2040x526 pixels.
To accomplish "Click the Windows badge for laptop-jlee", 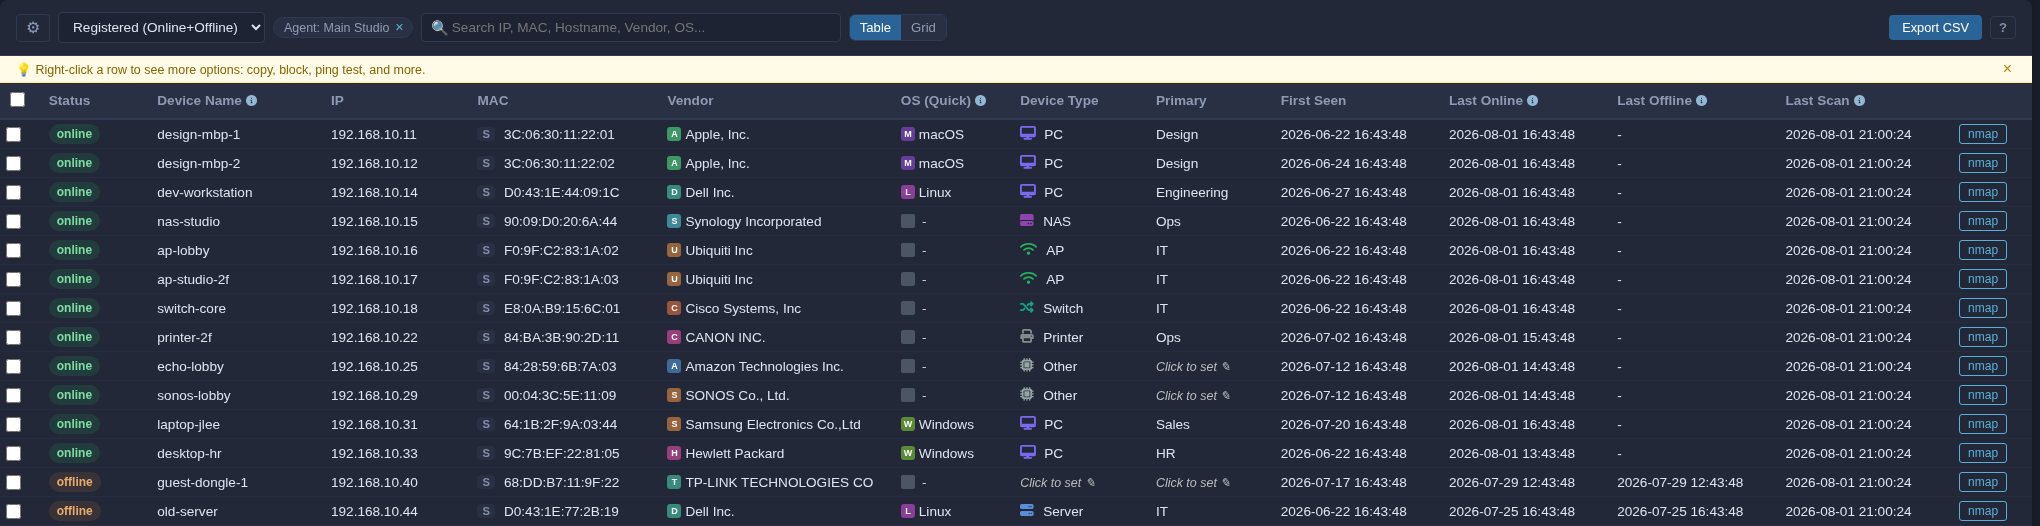I will point(908,424).
